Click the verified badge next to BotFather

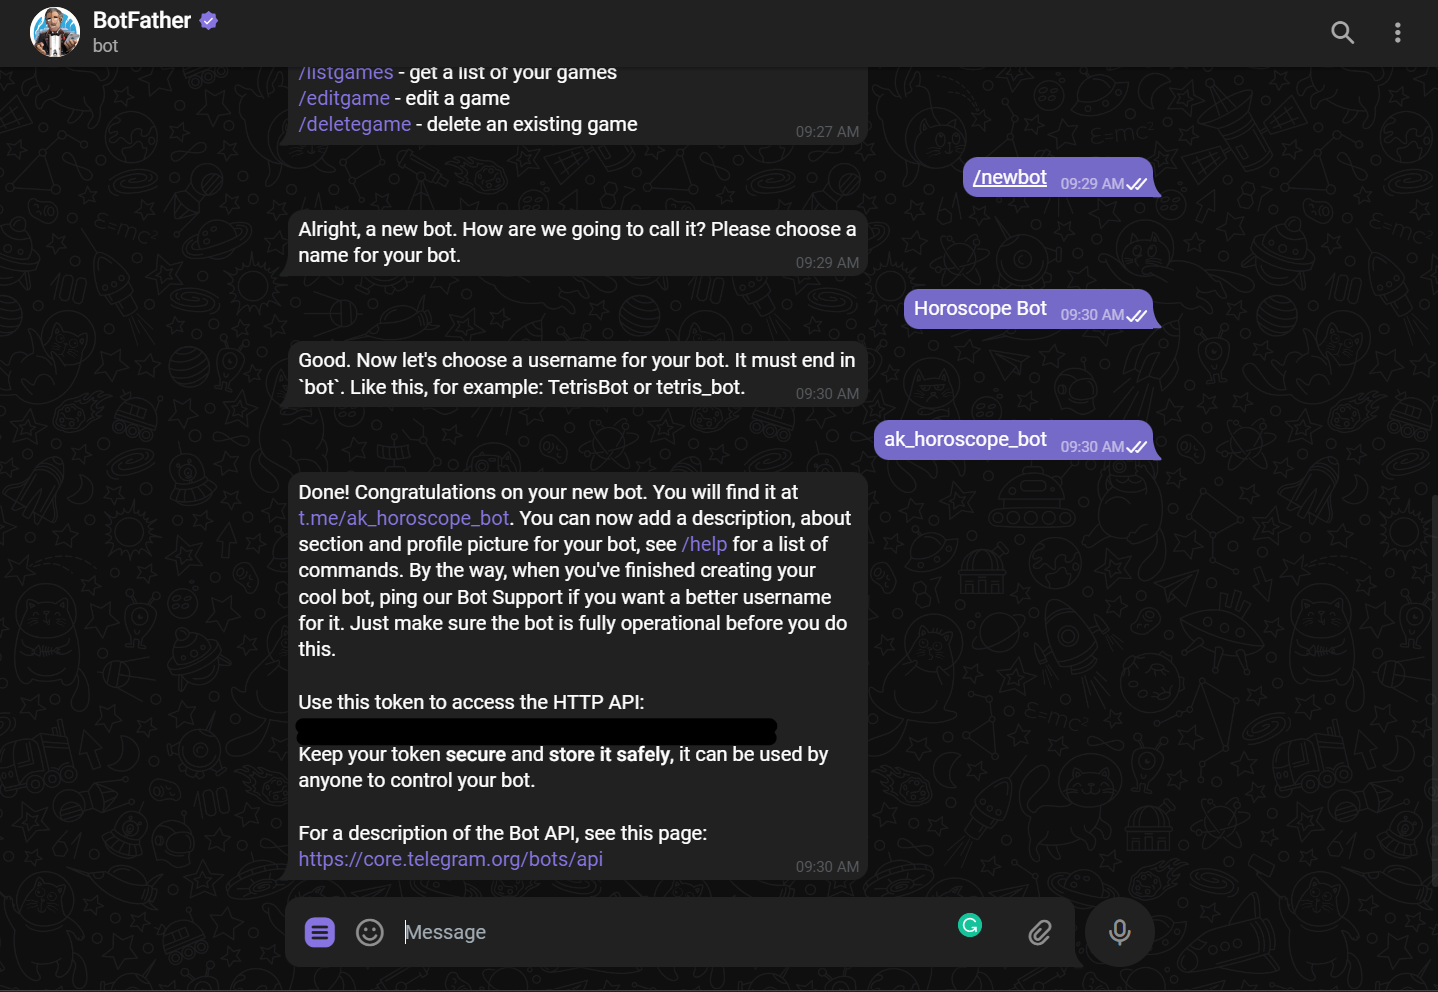(x=208, y=20)
